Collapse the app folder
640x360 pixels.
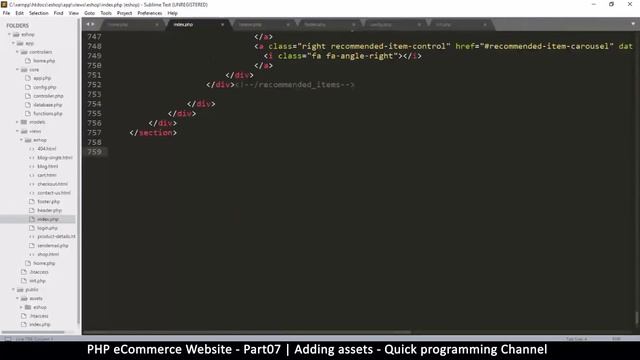coord(13,43)
